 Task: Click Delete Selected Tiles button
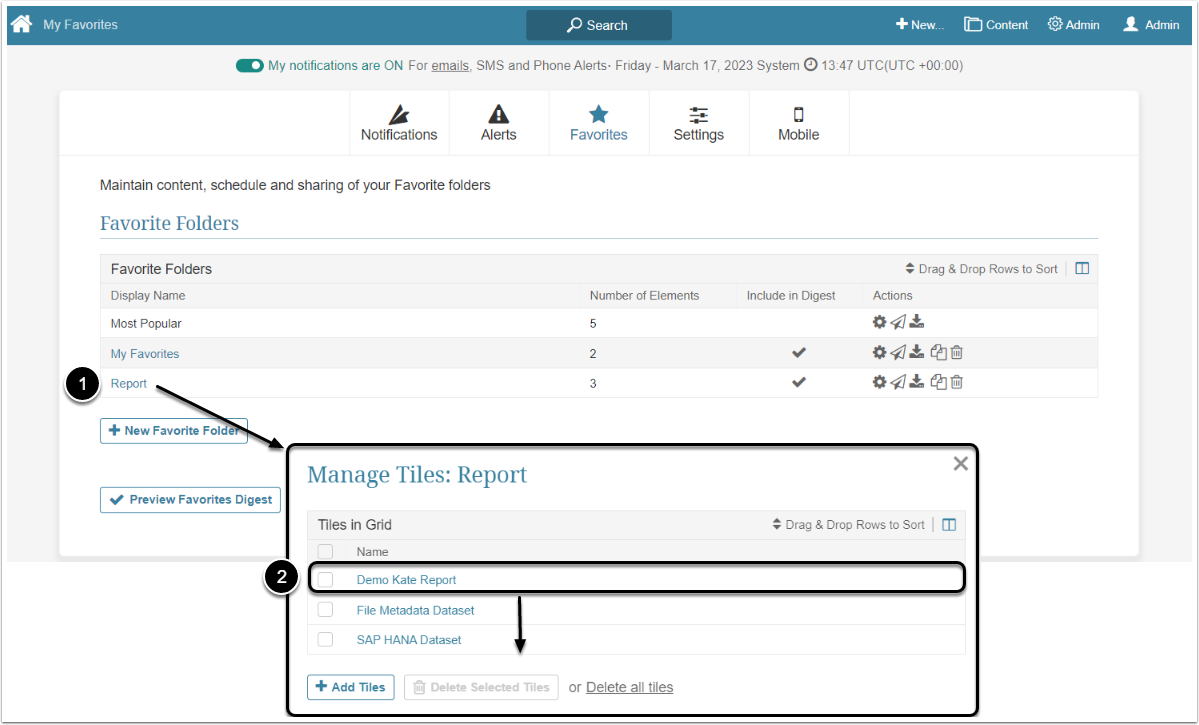481,687
